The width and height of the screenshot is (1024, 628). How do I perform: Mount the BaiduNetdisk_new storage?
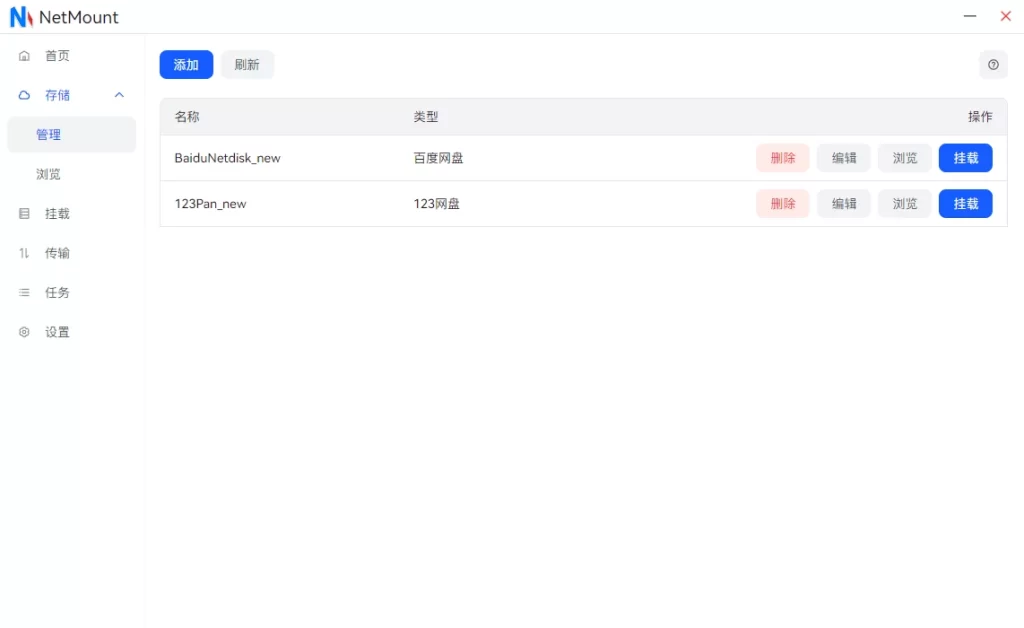[x=965, y=158]
